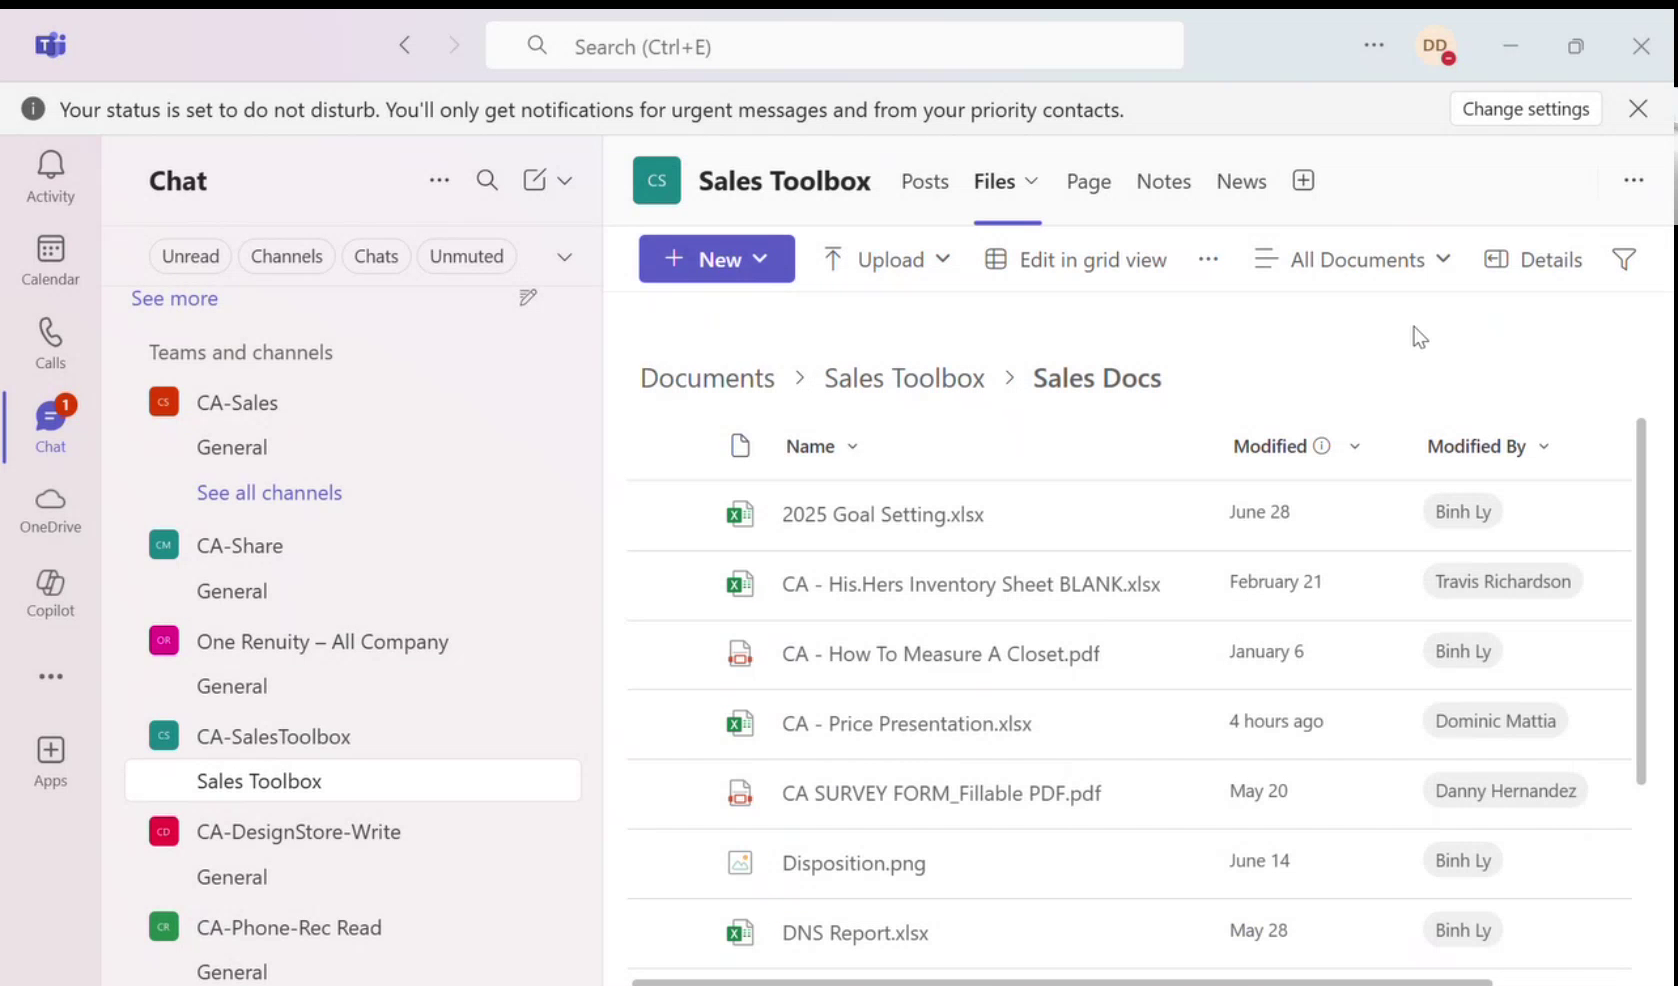The height and width of the screenshot is (986, 1678).
Task: Open See all channels under CA-Sales
Action: pyautogui.click(x=269, y=492)
